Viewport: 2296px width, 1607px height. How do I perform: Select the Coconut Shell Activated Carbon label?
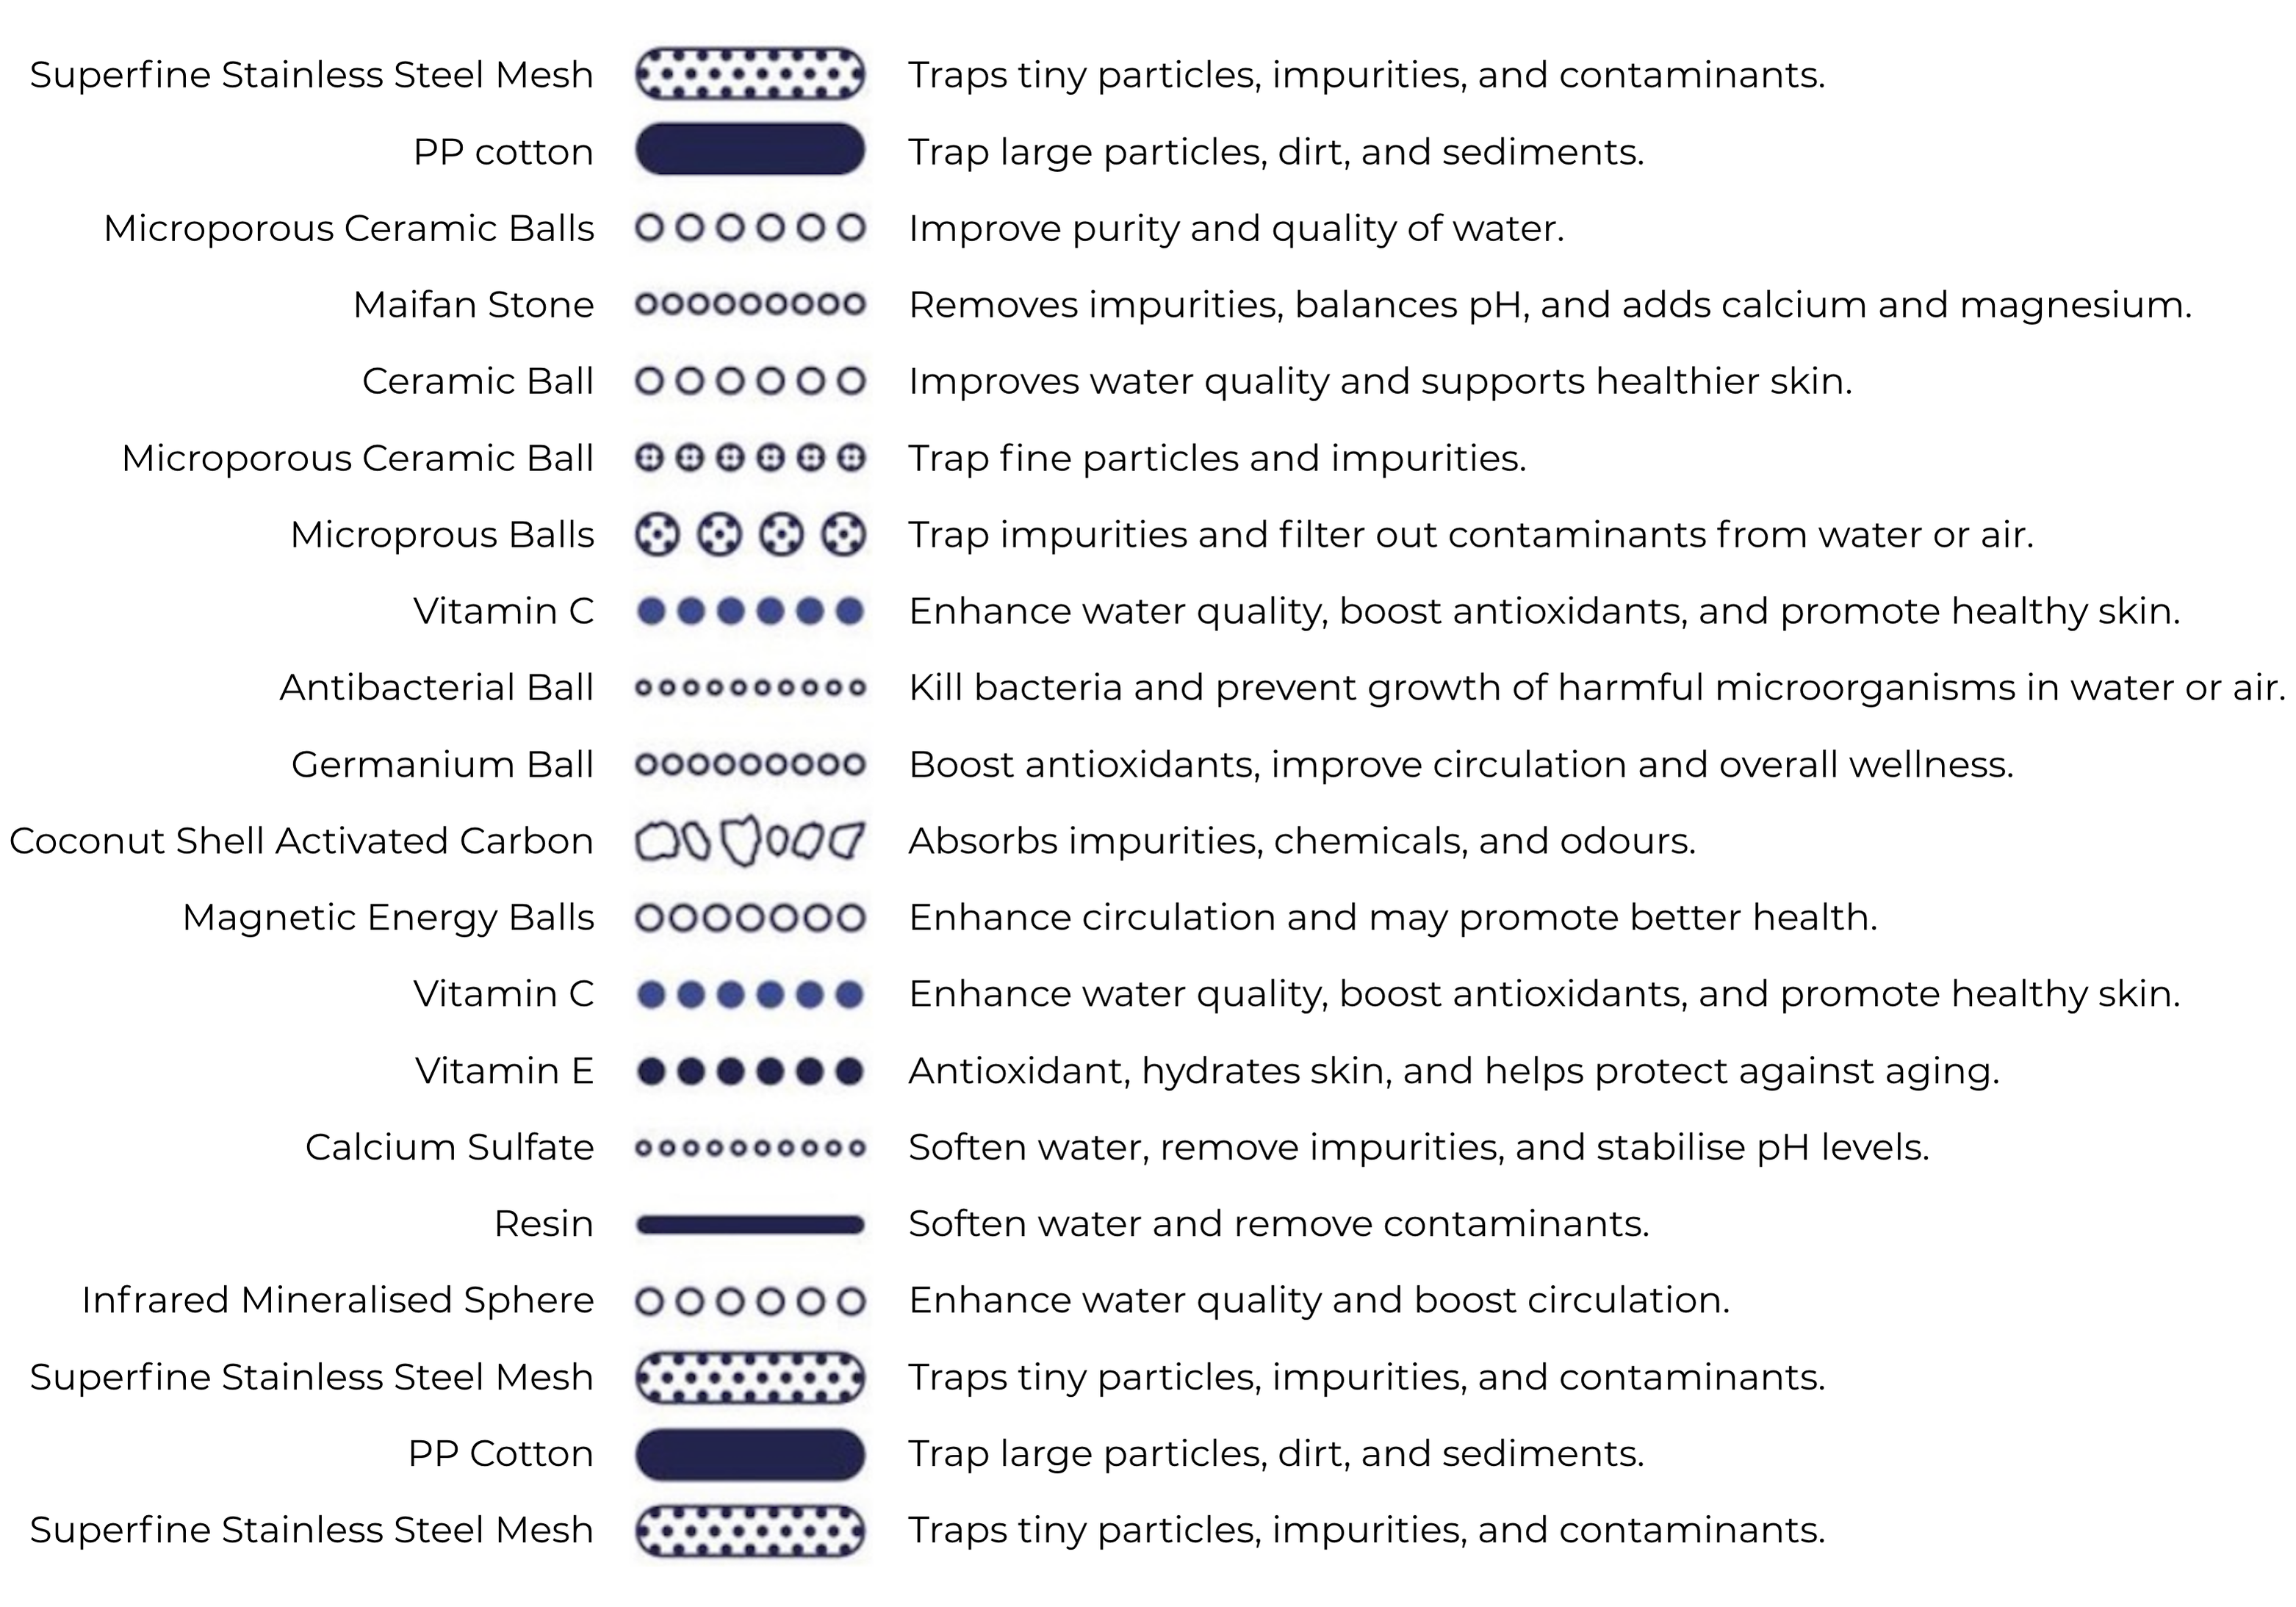[301, 841]
